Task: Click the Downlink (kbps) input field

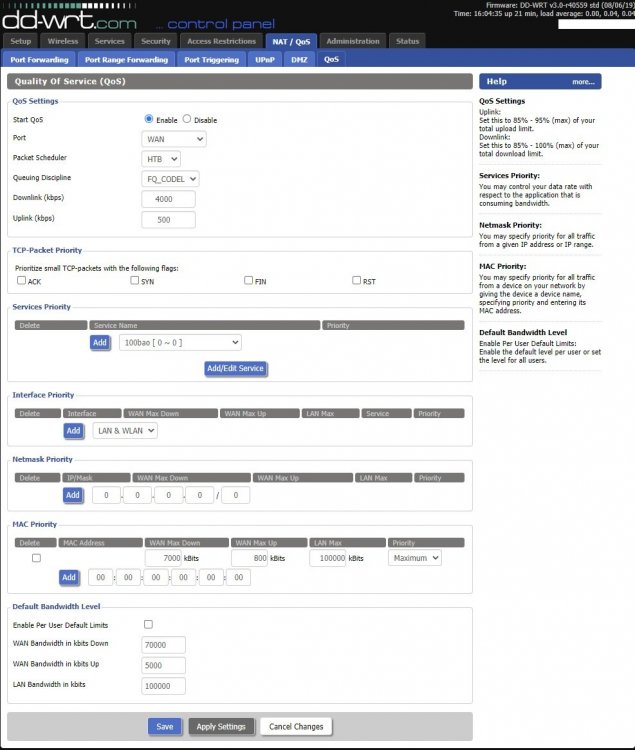Action: pos(169,199)
